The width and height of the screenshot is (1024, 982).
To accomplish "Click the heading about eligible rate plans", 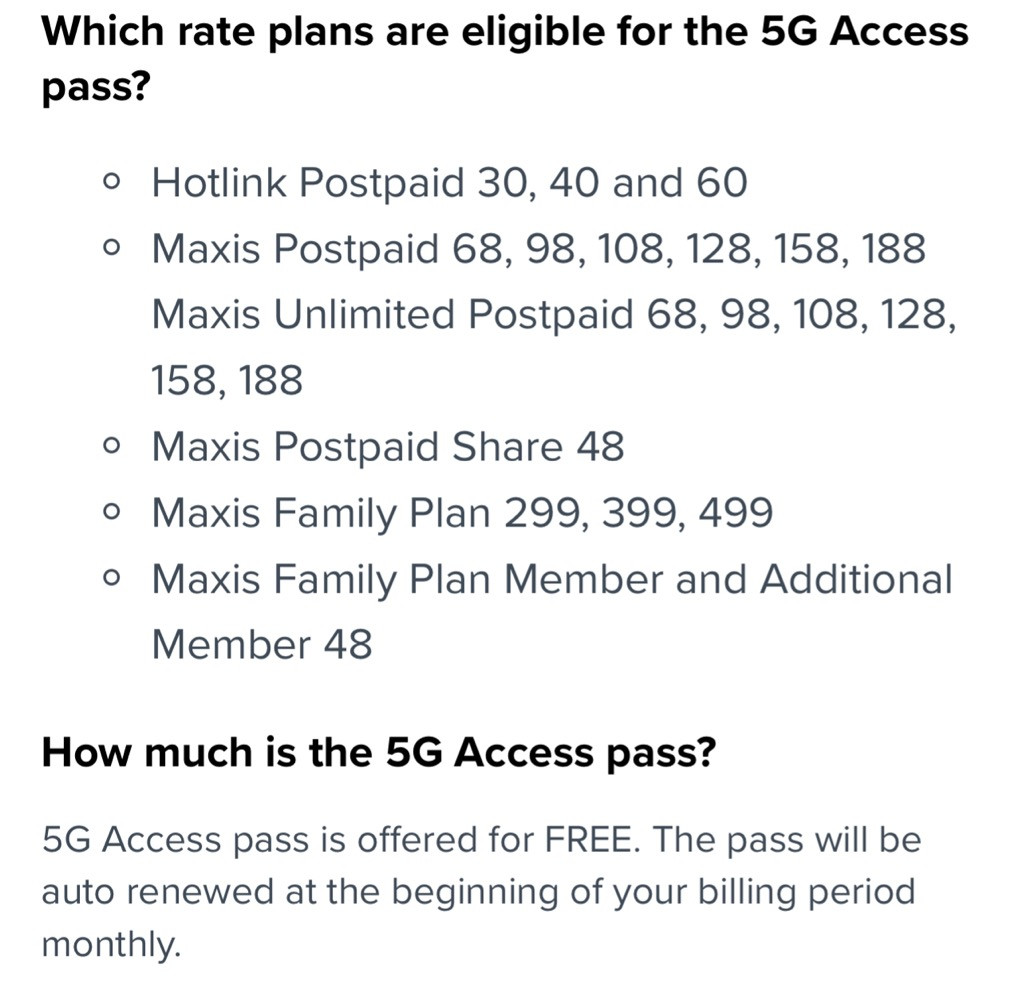I will click(x=505, y=59).
